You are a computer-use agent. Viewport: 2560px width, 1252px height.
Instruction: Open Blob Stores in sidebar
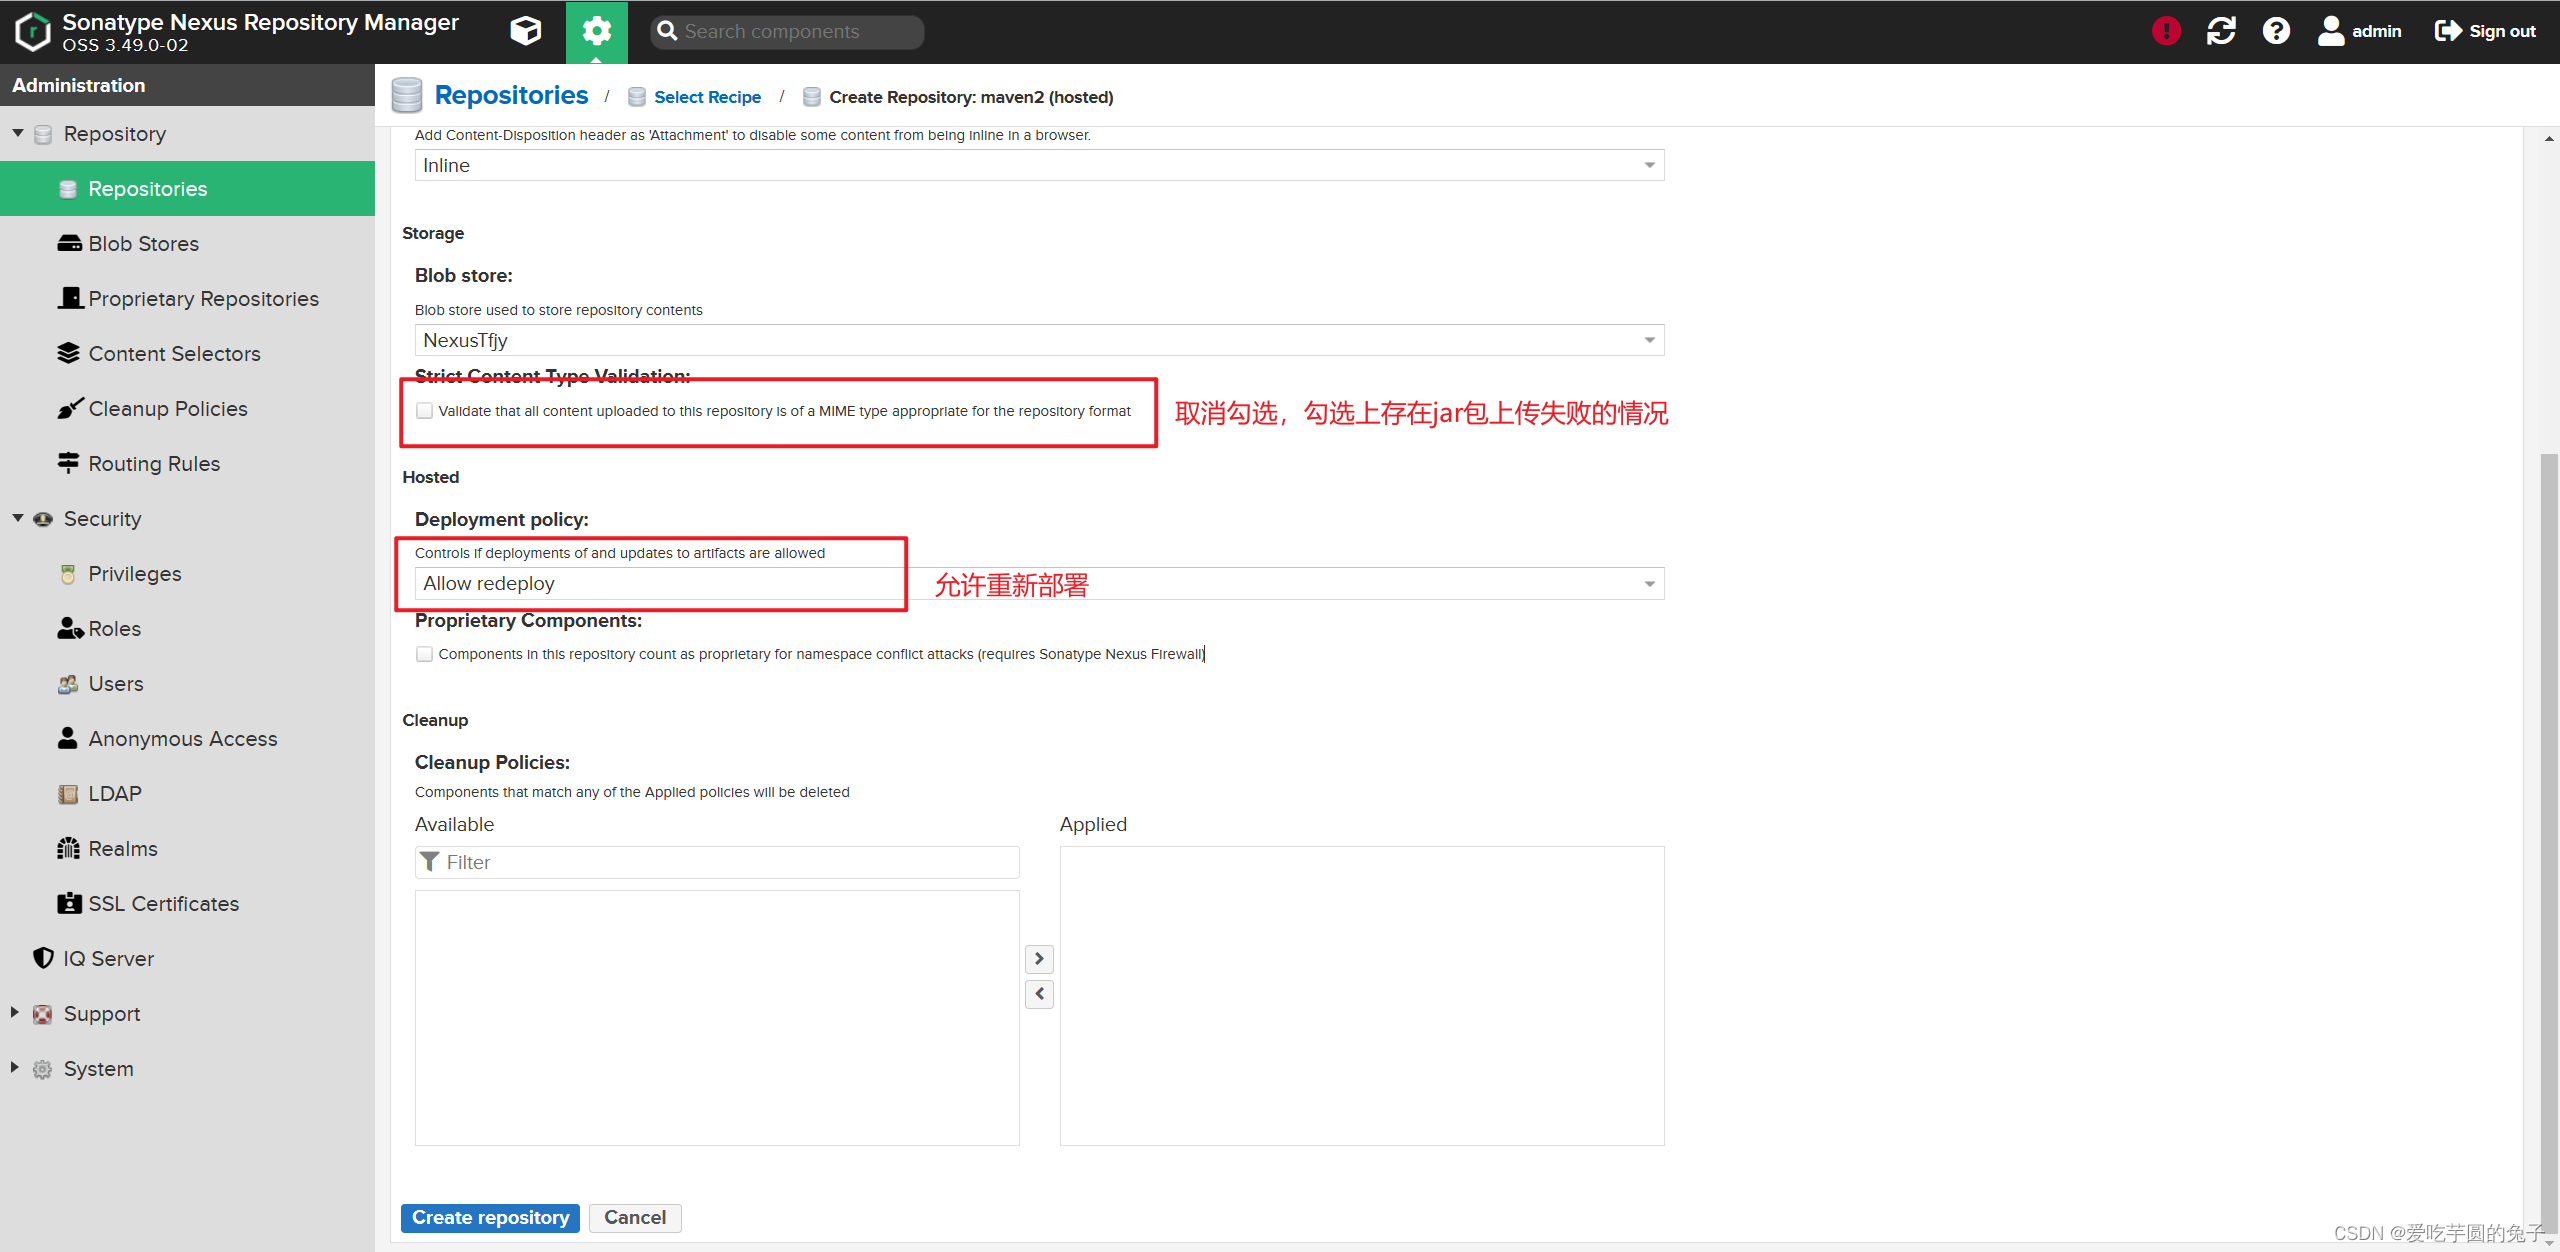143,244
